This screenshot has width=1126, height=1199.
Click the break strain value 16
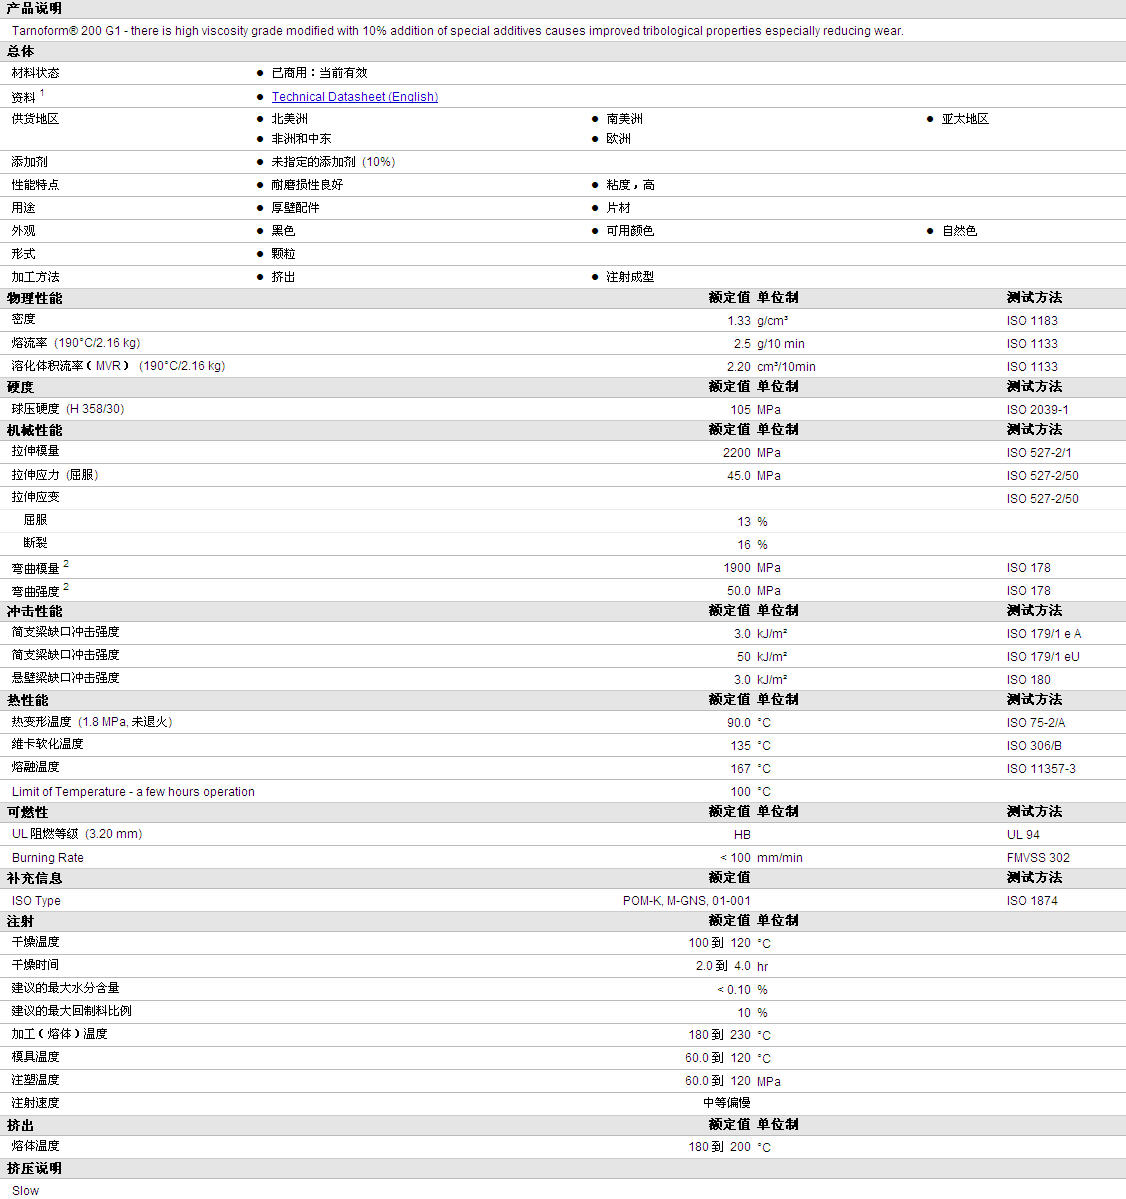[x=744, y=544]
